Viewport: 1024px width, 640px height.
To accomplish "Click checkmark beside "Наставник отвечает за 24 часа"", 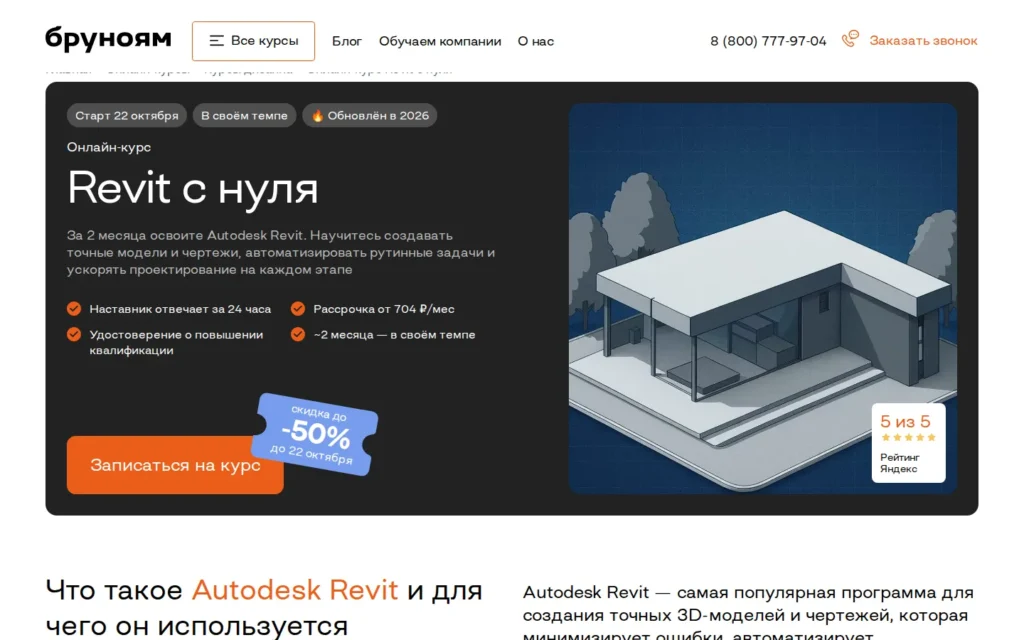I will (x=74, y=309).
